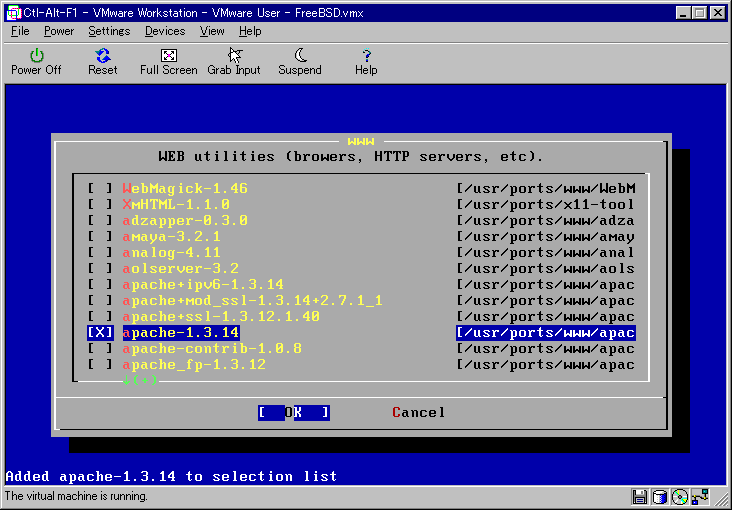732x510 pixels.
Task: Switch to Full Screen mode icon
Action: pyautogui.click(x=169, y=57)
